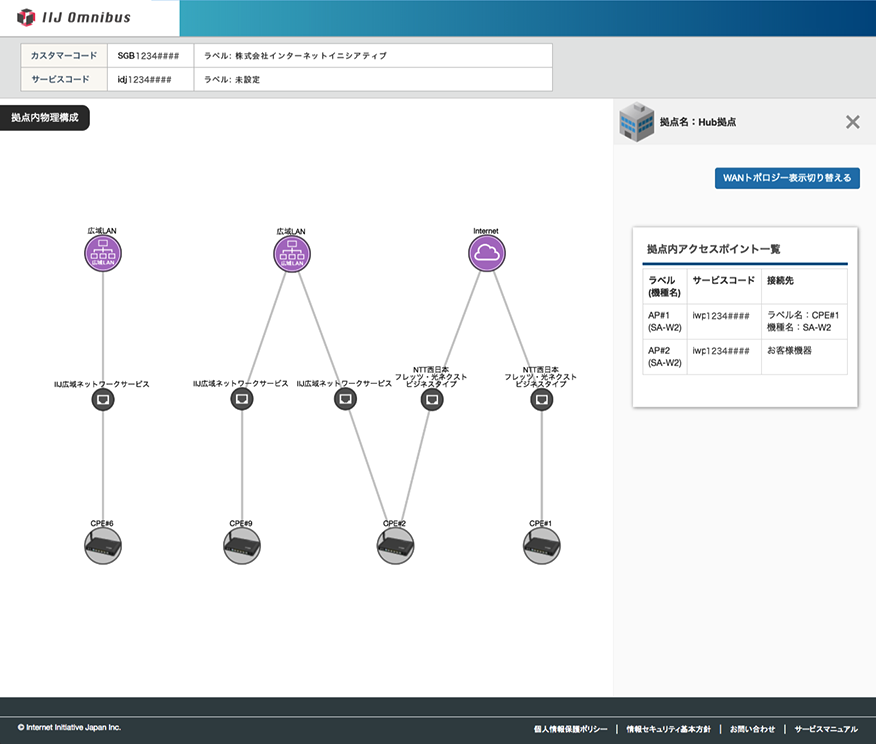
Task: Select the leftmost 広域LAN node icon
Action: pos(102,253)
